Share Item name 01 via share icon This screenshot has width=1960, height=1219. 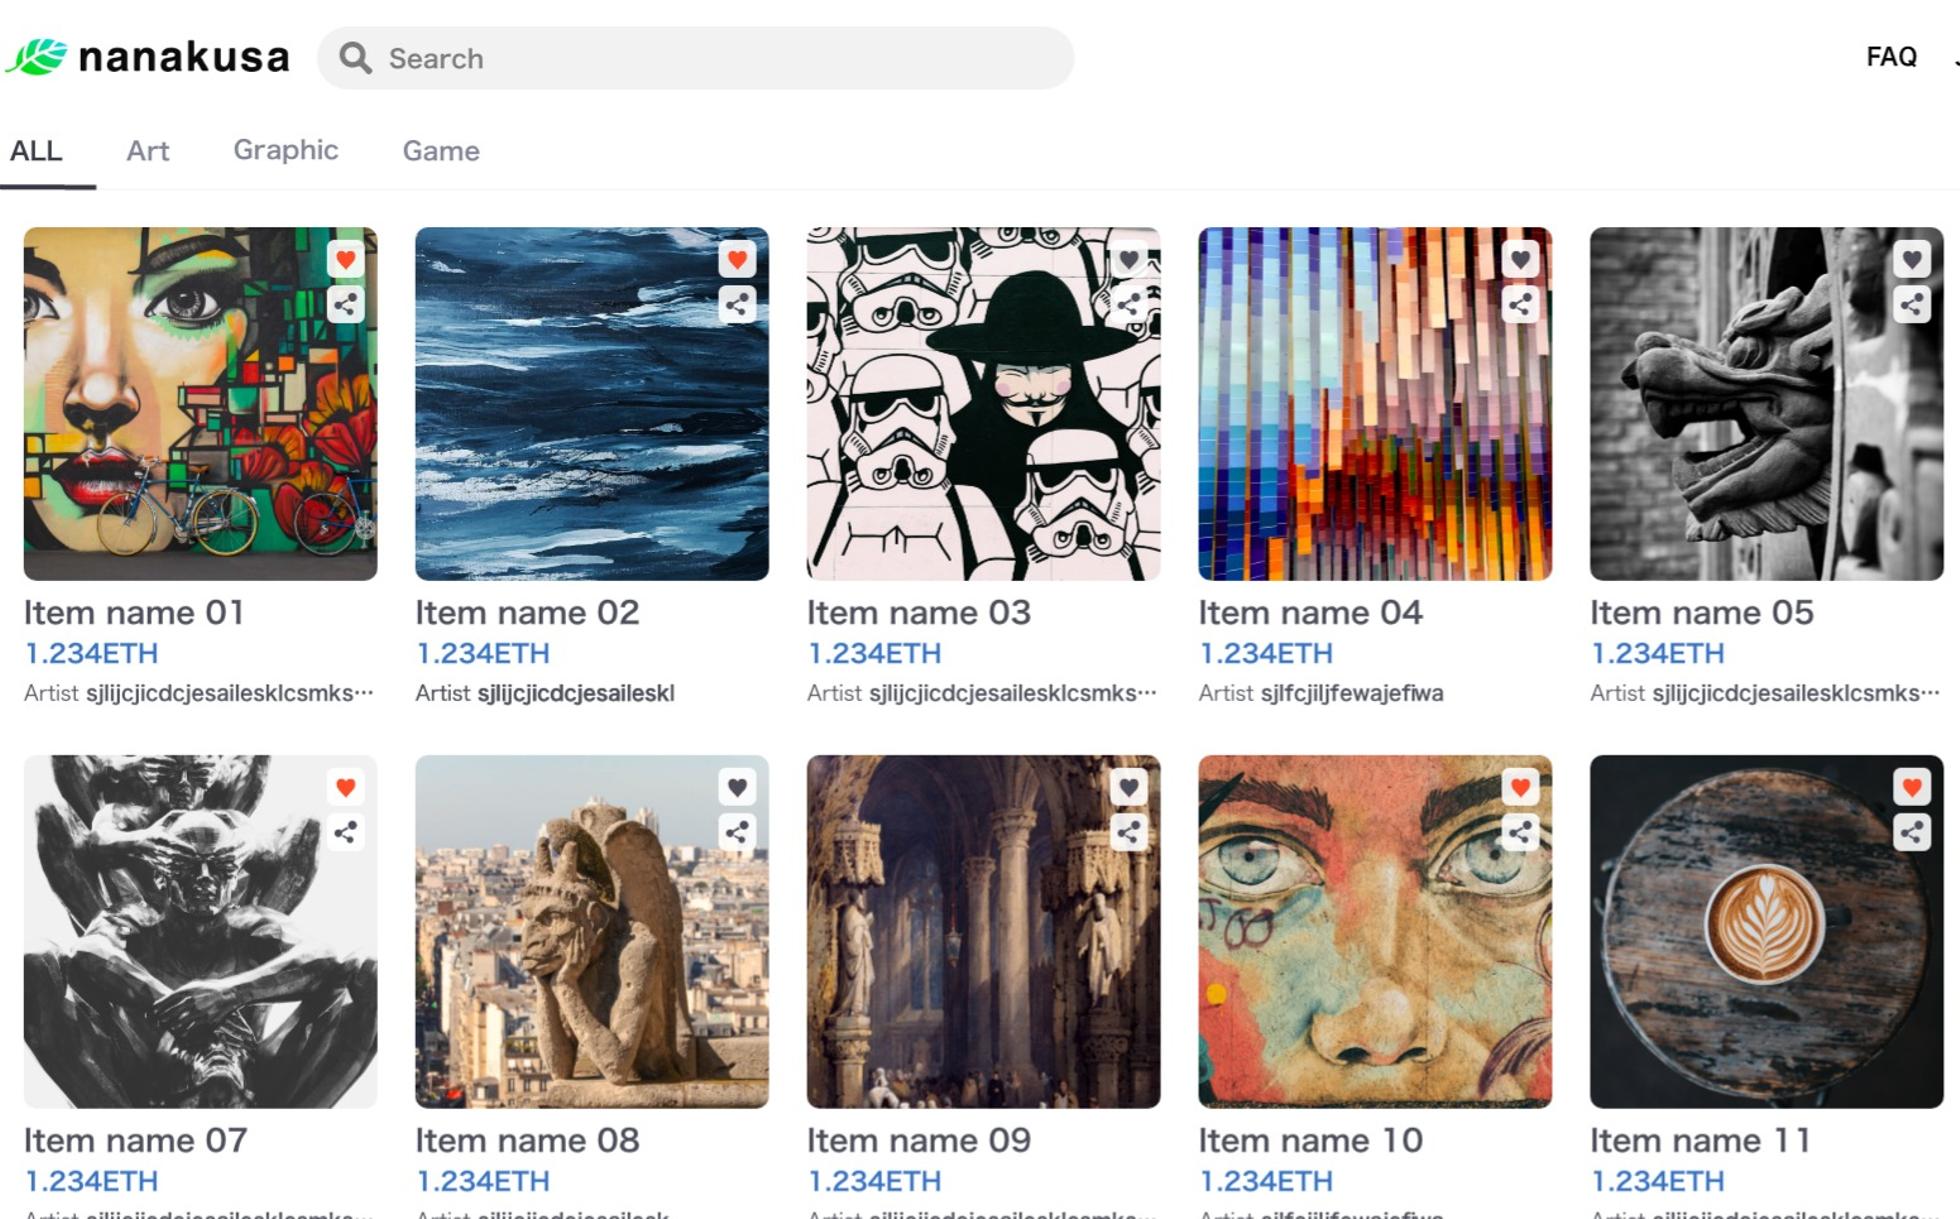click(346, 304)
